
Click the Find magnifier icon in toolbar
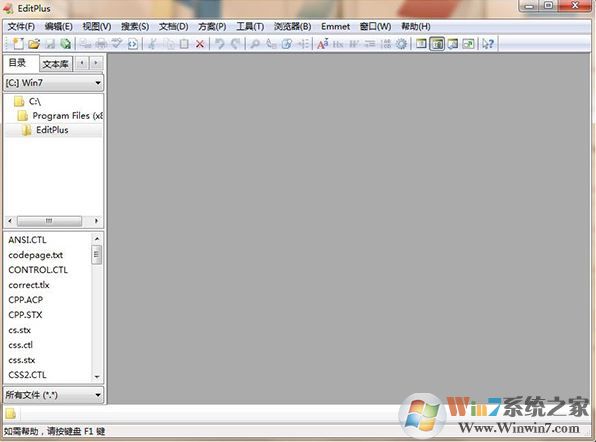coord(255,44)
